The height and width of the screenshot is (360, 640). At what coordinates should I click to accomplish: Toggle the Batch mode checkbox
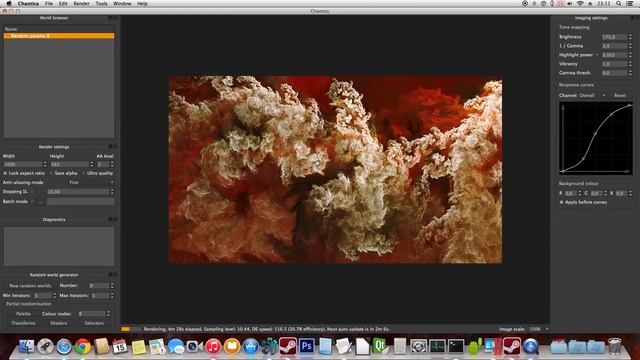(x=32, y=201)
